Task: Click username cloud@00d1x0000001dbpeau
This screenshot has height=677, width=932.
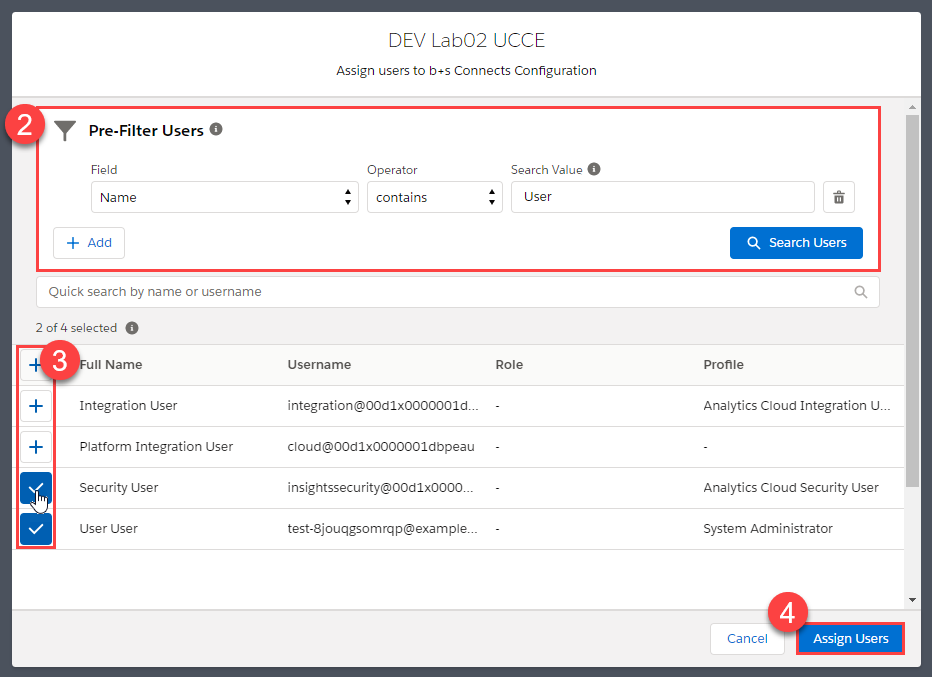Action: [381, 447]
